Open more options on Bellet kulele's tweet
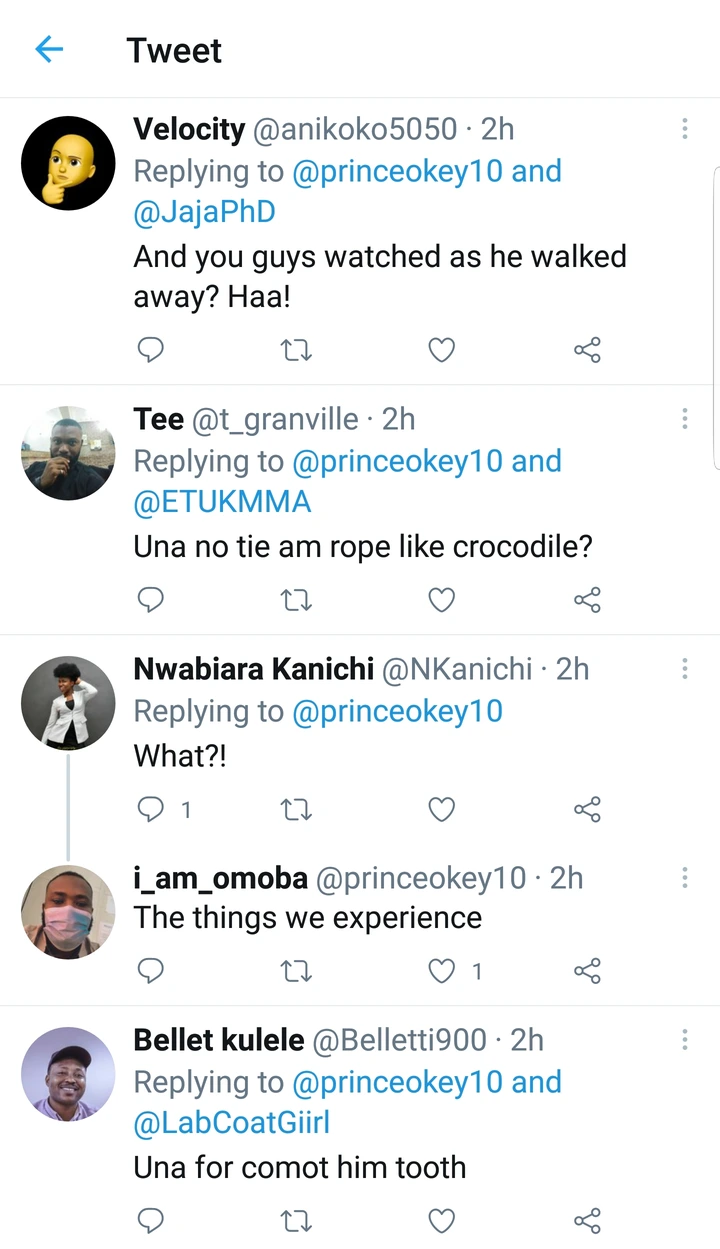 pyautogui.click(x=685, y=1040)
